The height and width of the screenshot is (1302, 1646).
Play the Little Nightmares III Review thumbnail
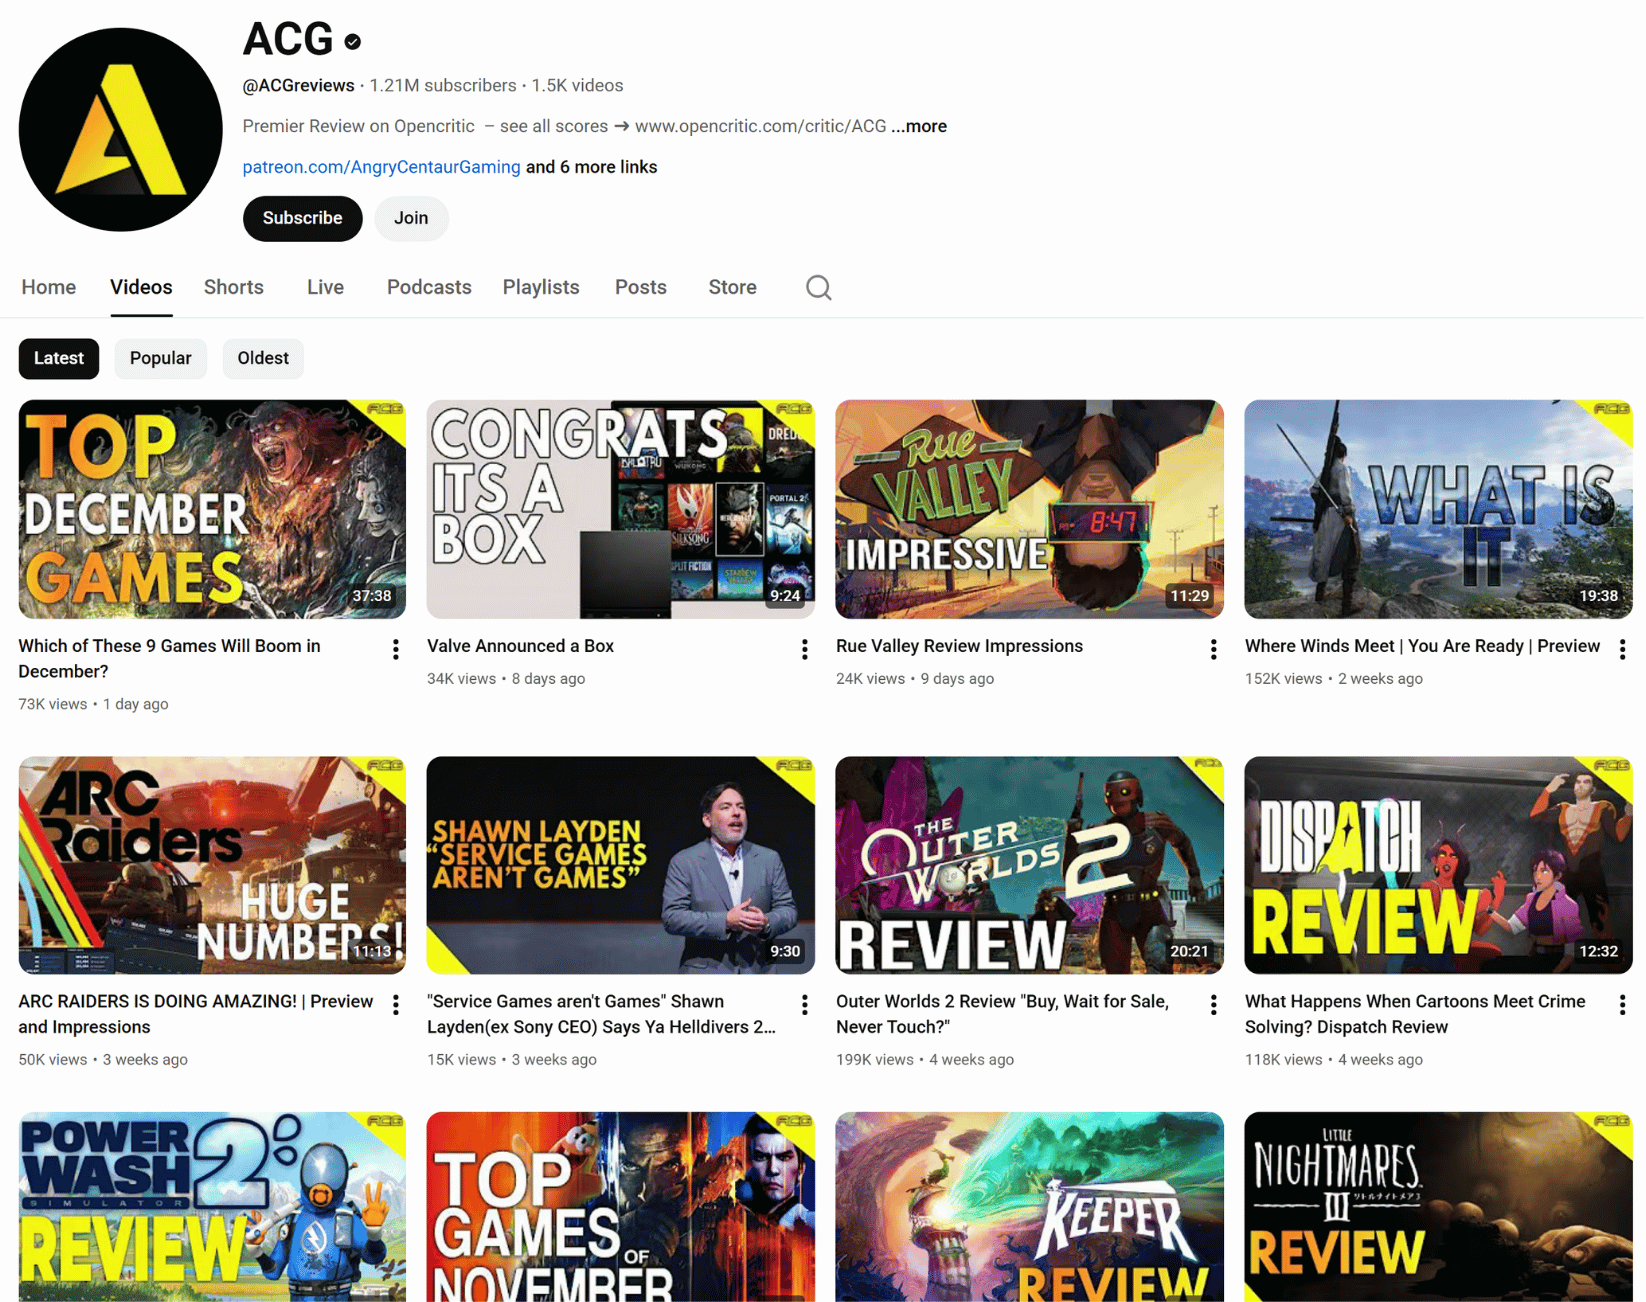click(x=1437, y=1205)
